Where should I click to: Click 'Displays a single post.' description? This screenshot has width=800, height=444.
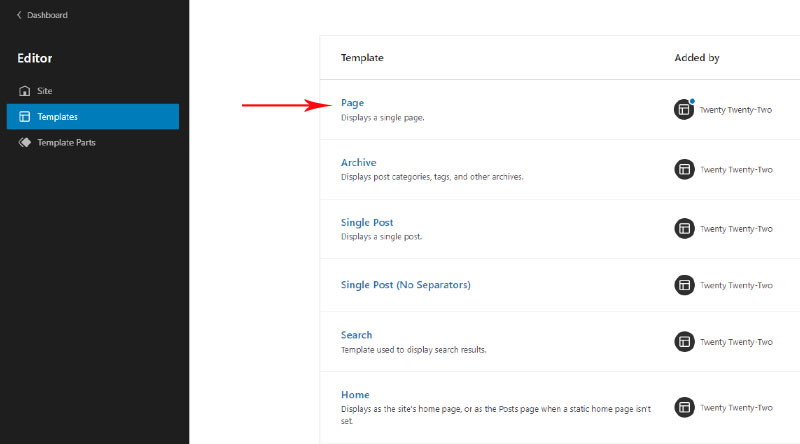[x=382, y=236]
